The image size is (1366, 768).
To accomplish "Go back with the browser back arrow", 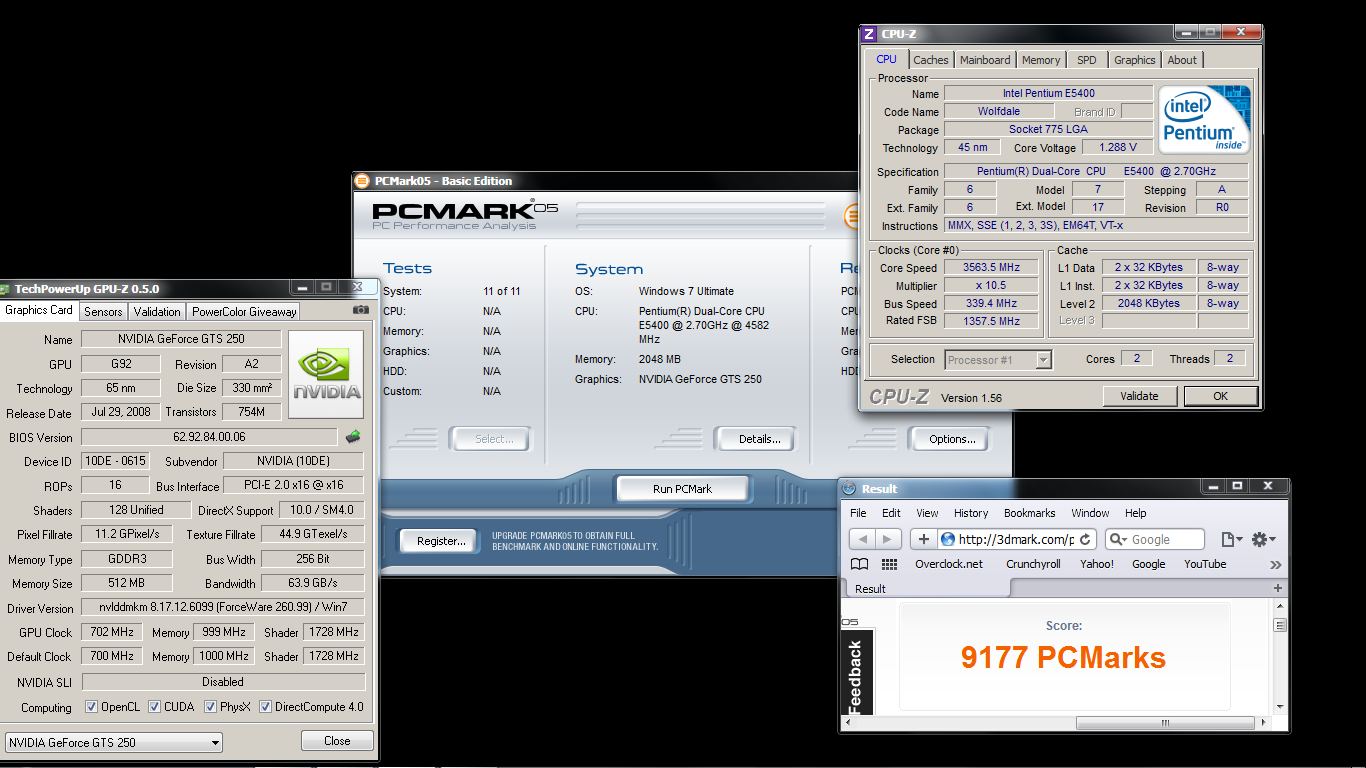I will tap(862, 539).
